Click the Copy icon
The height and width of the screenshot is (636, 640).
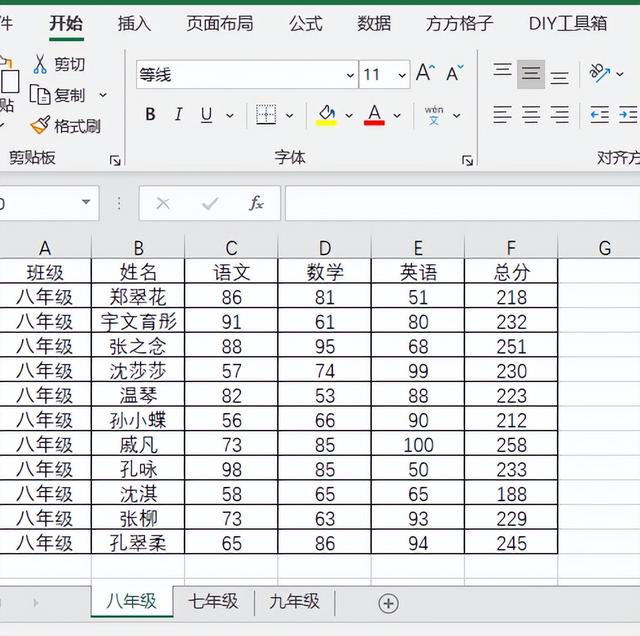pos(40,95)
